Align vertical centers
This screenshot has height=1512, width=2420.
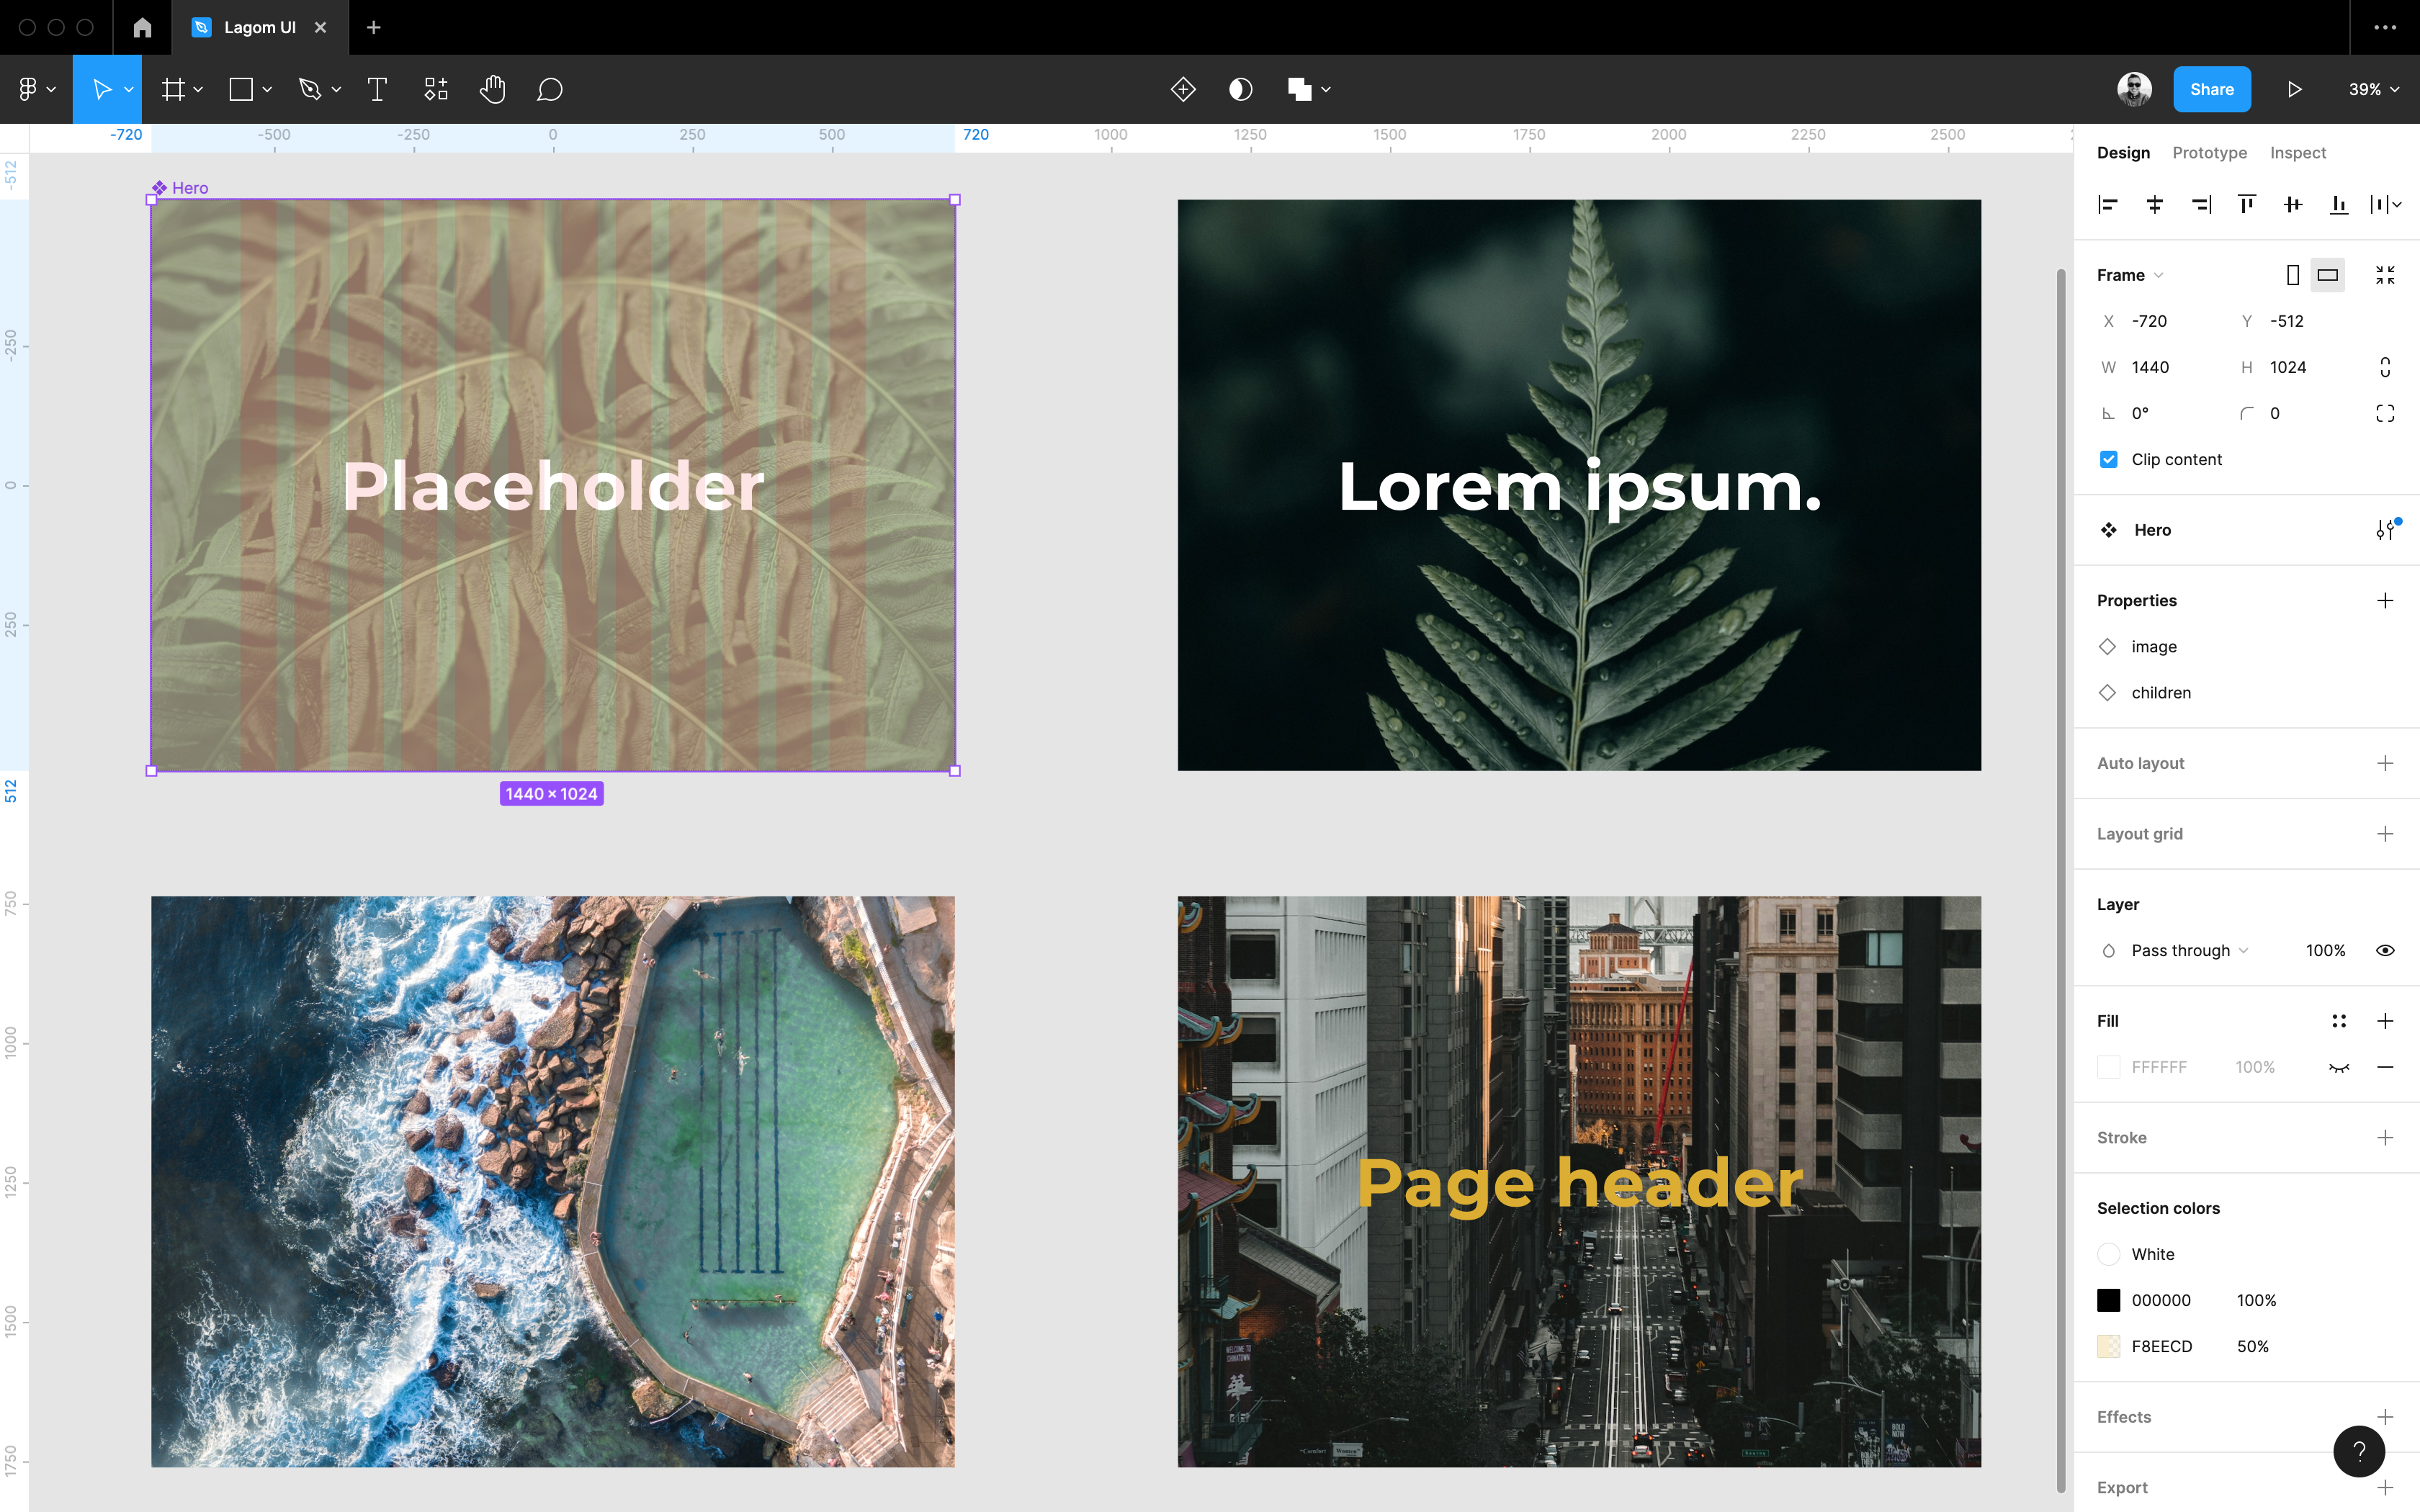(2293, 205)
